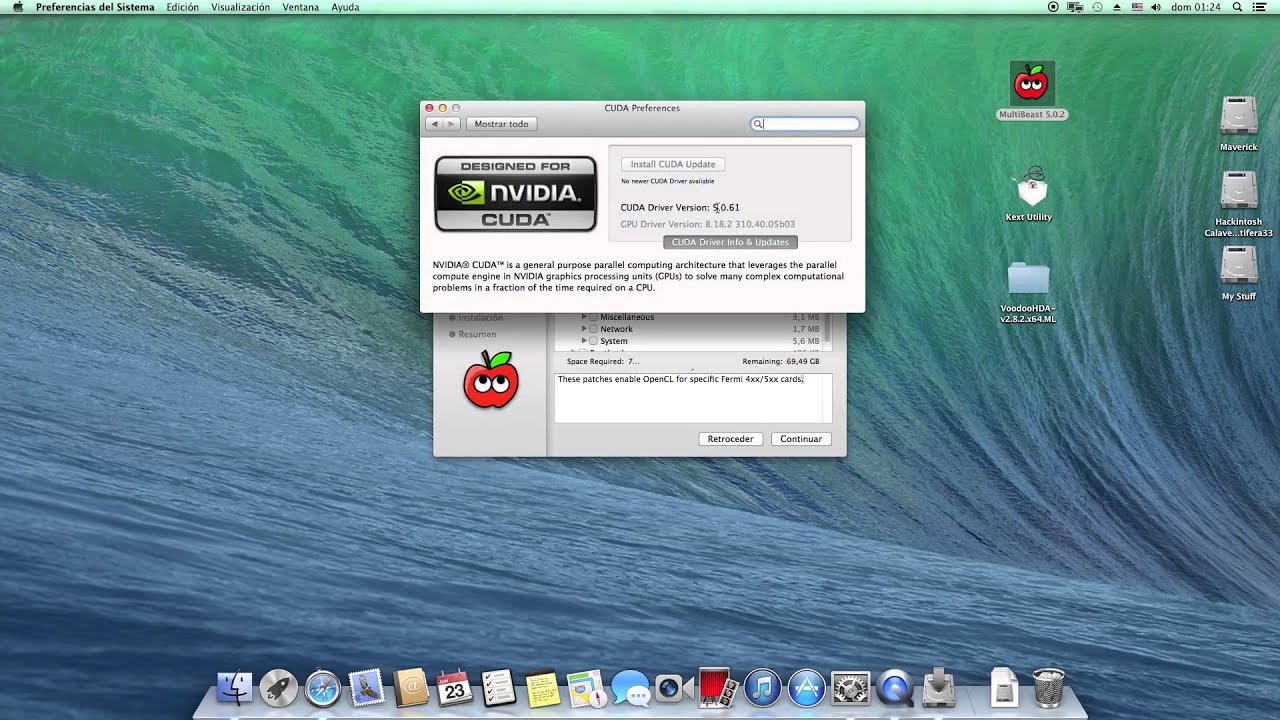Click Retroceder in installer window
Screen dimensions: 1280x720
(x=730, y=439)
